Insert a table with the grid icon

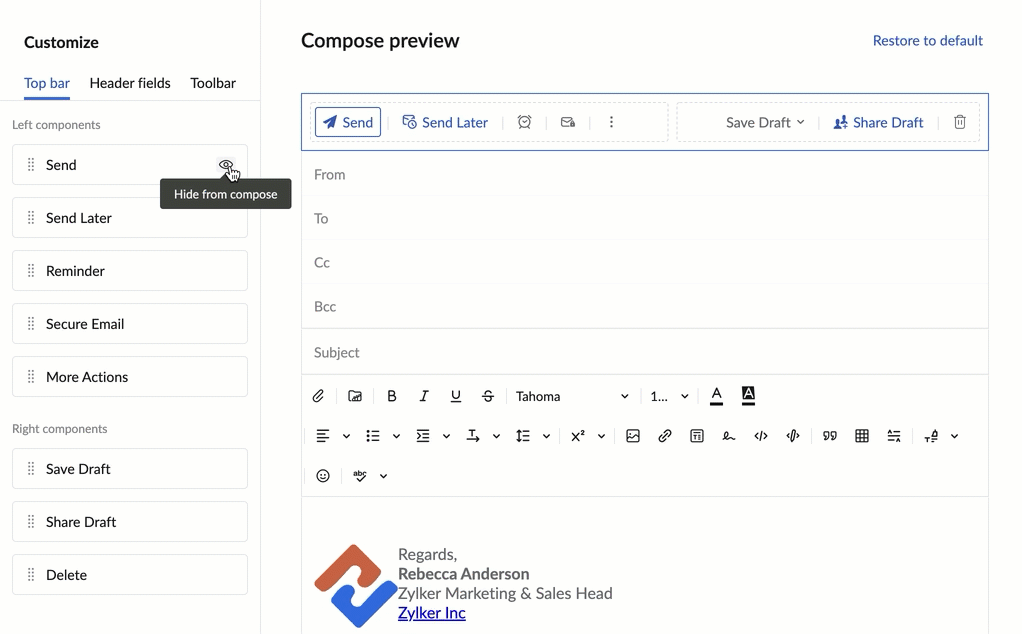[861, 435]
